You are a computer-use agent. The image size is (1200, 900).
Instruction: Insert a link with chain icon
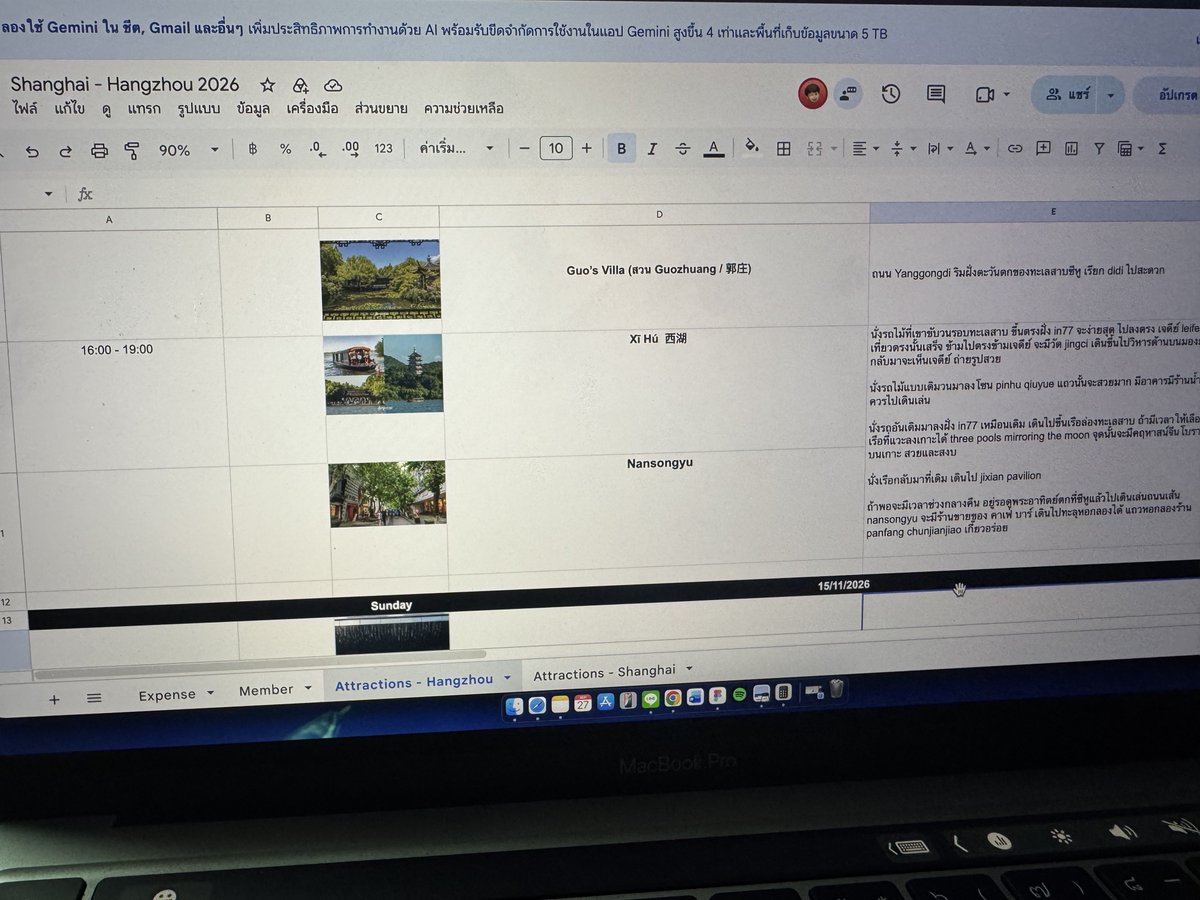pyautogui.click(x=1015, y=149)
